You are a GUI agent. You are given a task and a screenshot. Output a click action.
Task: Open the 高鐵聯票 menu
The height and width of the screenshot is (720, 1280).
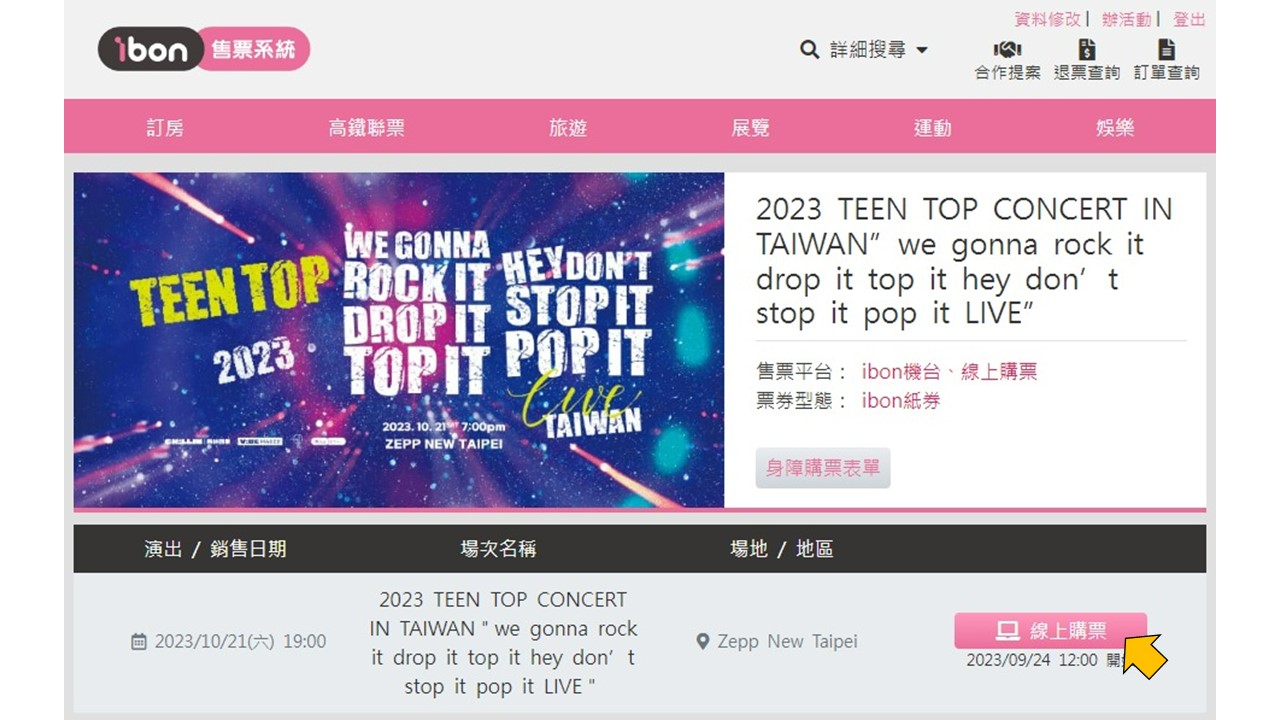click(x=367, y=127)
